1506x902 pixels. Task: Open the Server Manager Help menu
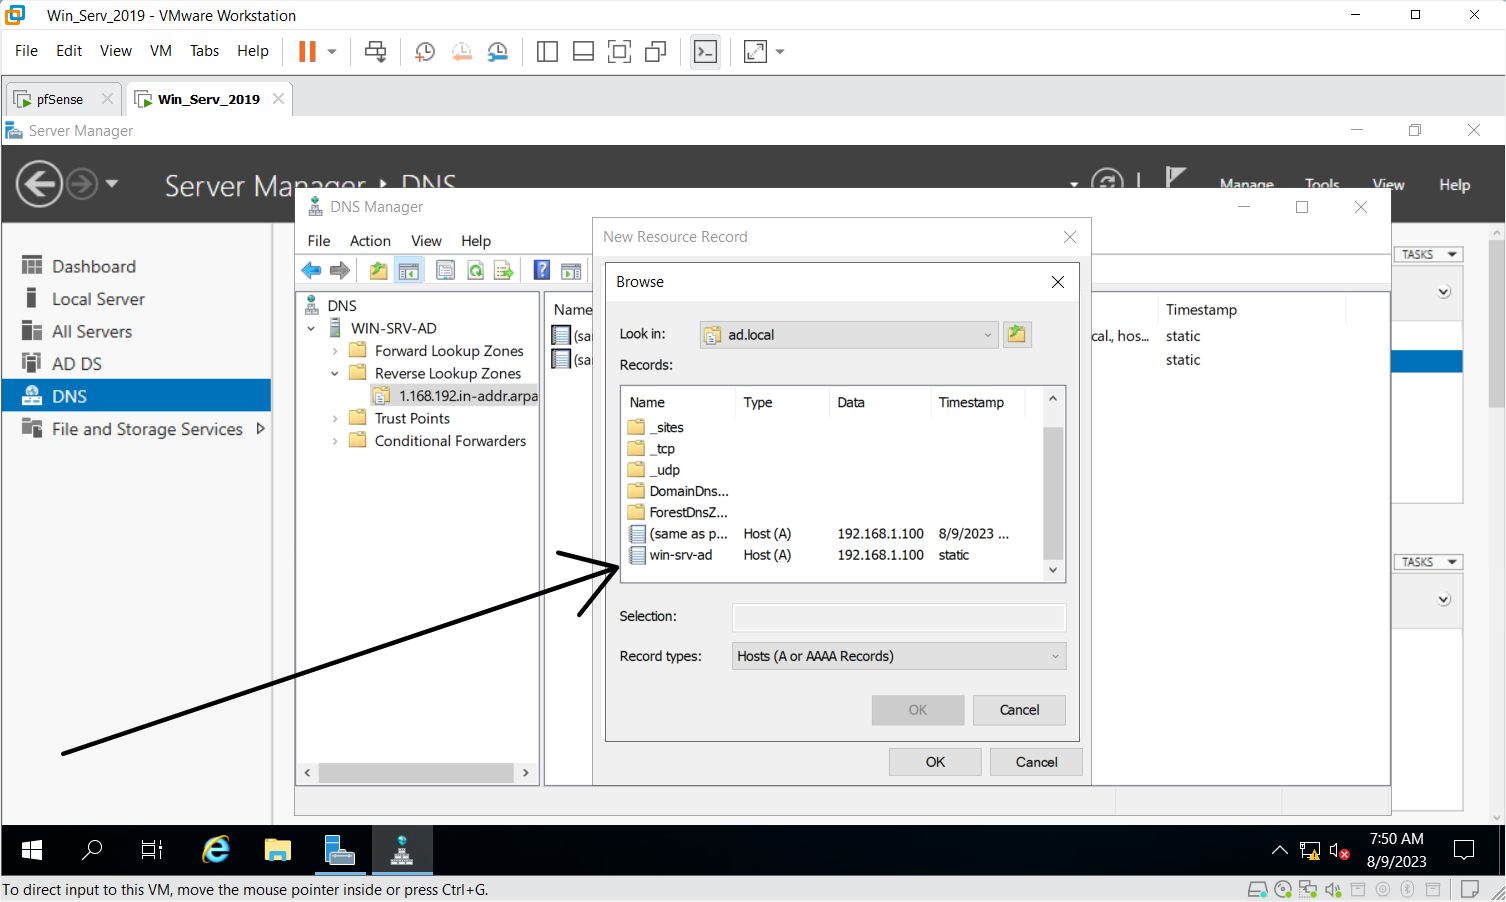(1454, 185)
